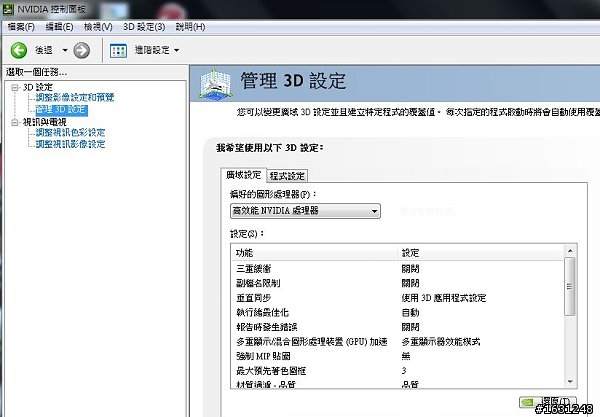This screenshot has height=417, width=600.
Task: Select 調整視訊色彩設定 in the tree
Action: click(70, 132)
